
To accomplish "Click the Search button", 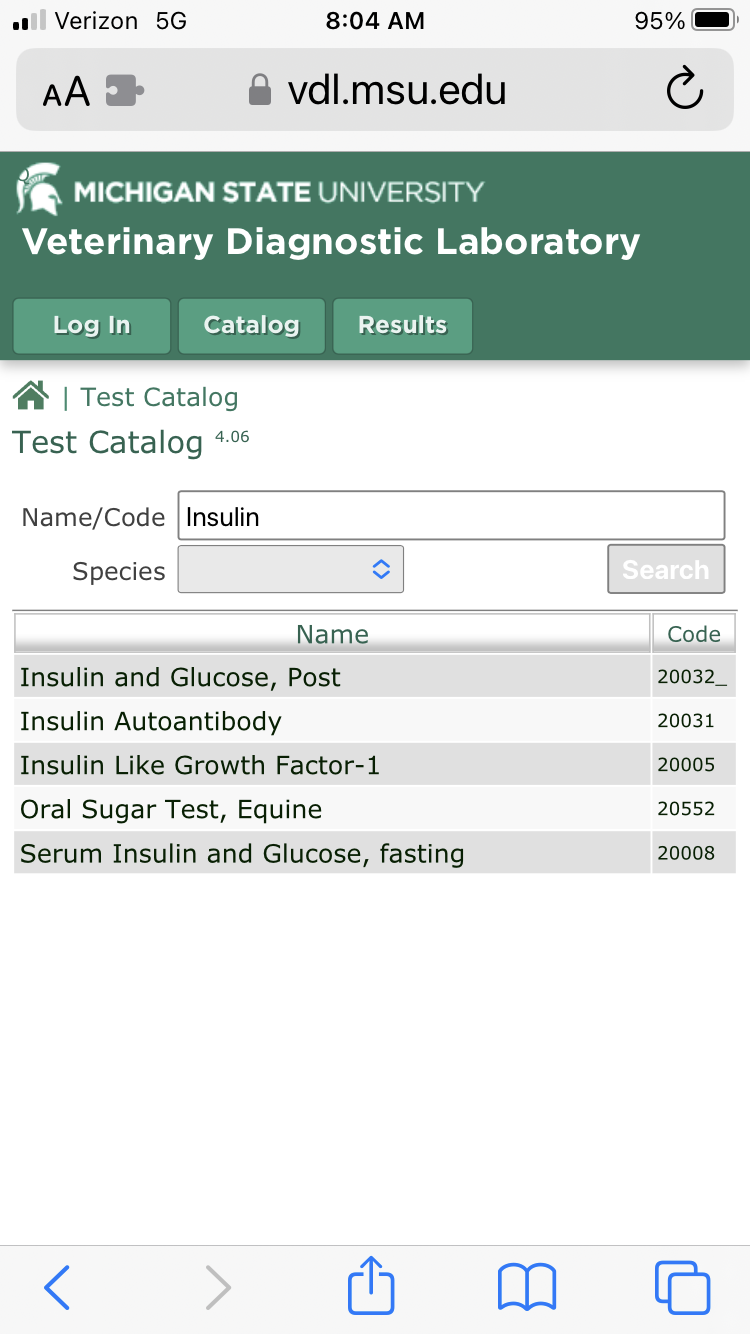I will (x=666, y=569).
